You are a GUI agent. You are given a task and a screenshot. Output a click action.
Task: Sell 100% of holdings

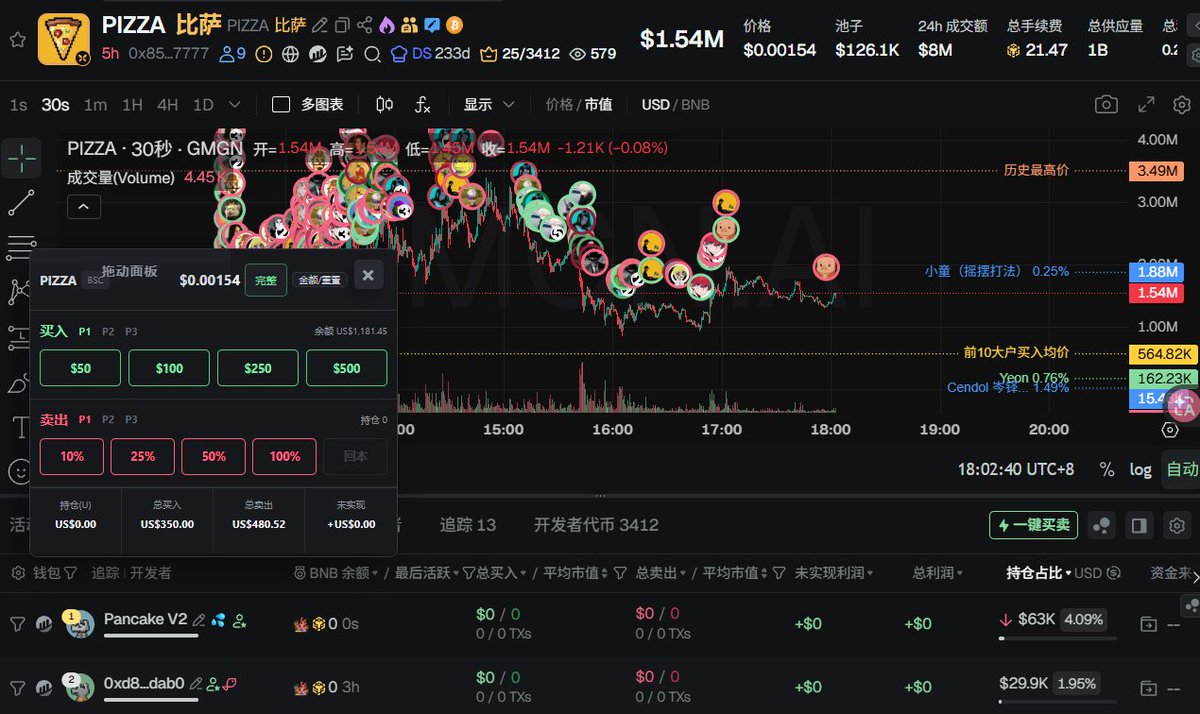(284, 456)
